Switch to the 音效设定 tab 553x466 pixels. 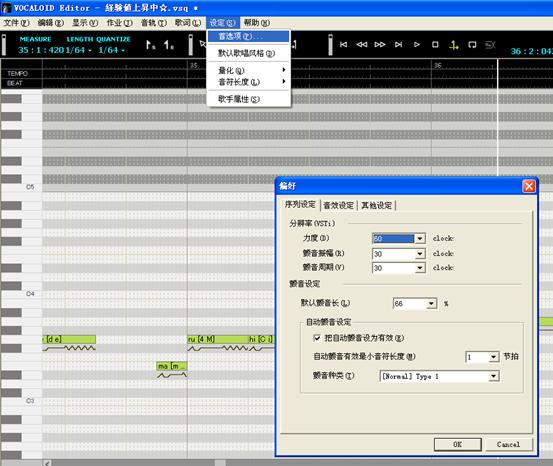[x=339, y=205]
